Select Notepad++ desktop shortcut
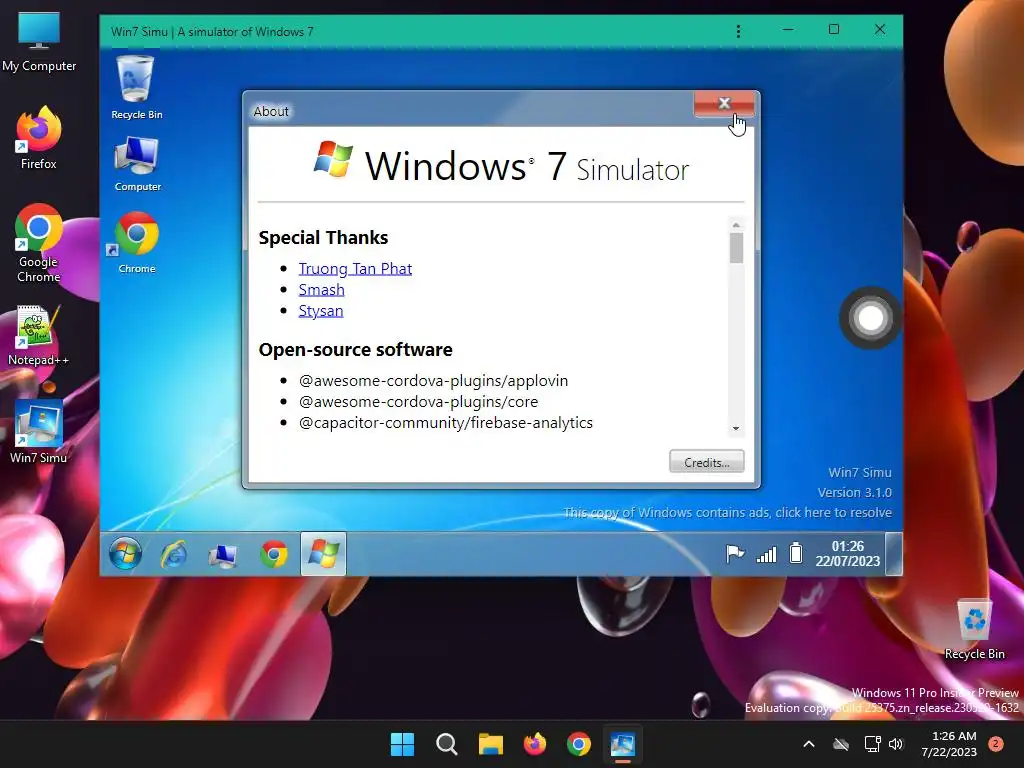Viewport: 1024px width, 768px height. (39, 335)
